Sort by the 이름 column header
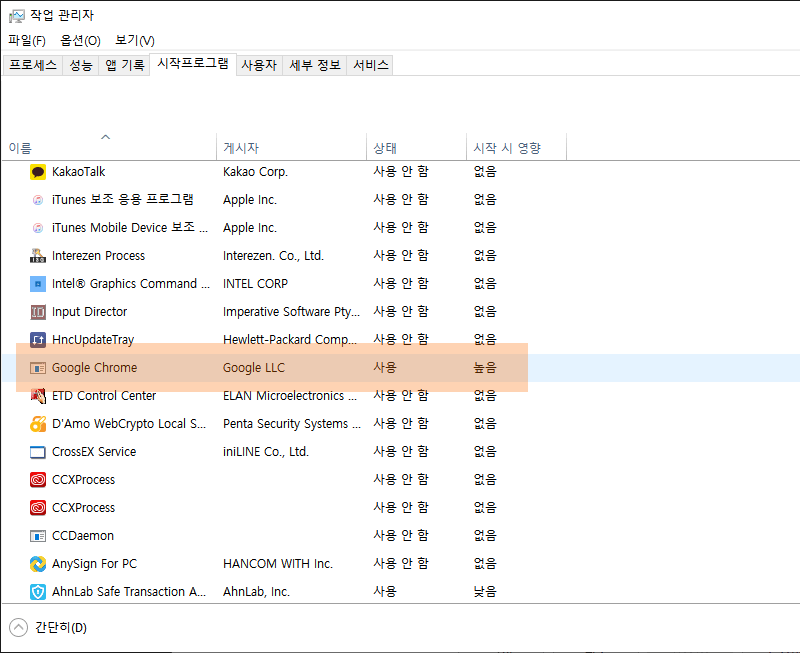 tap(109, 147)
